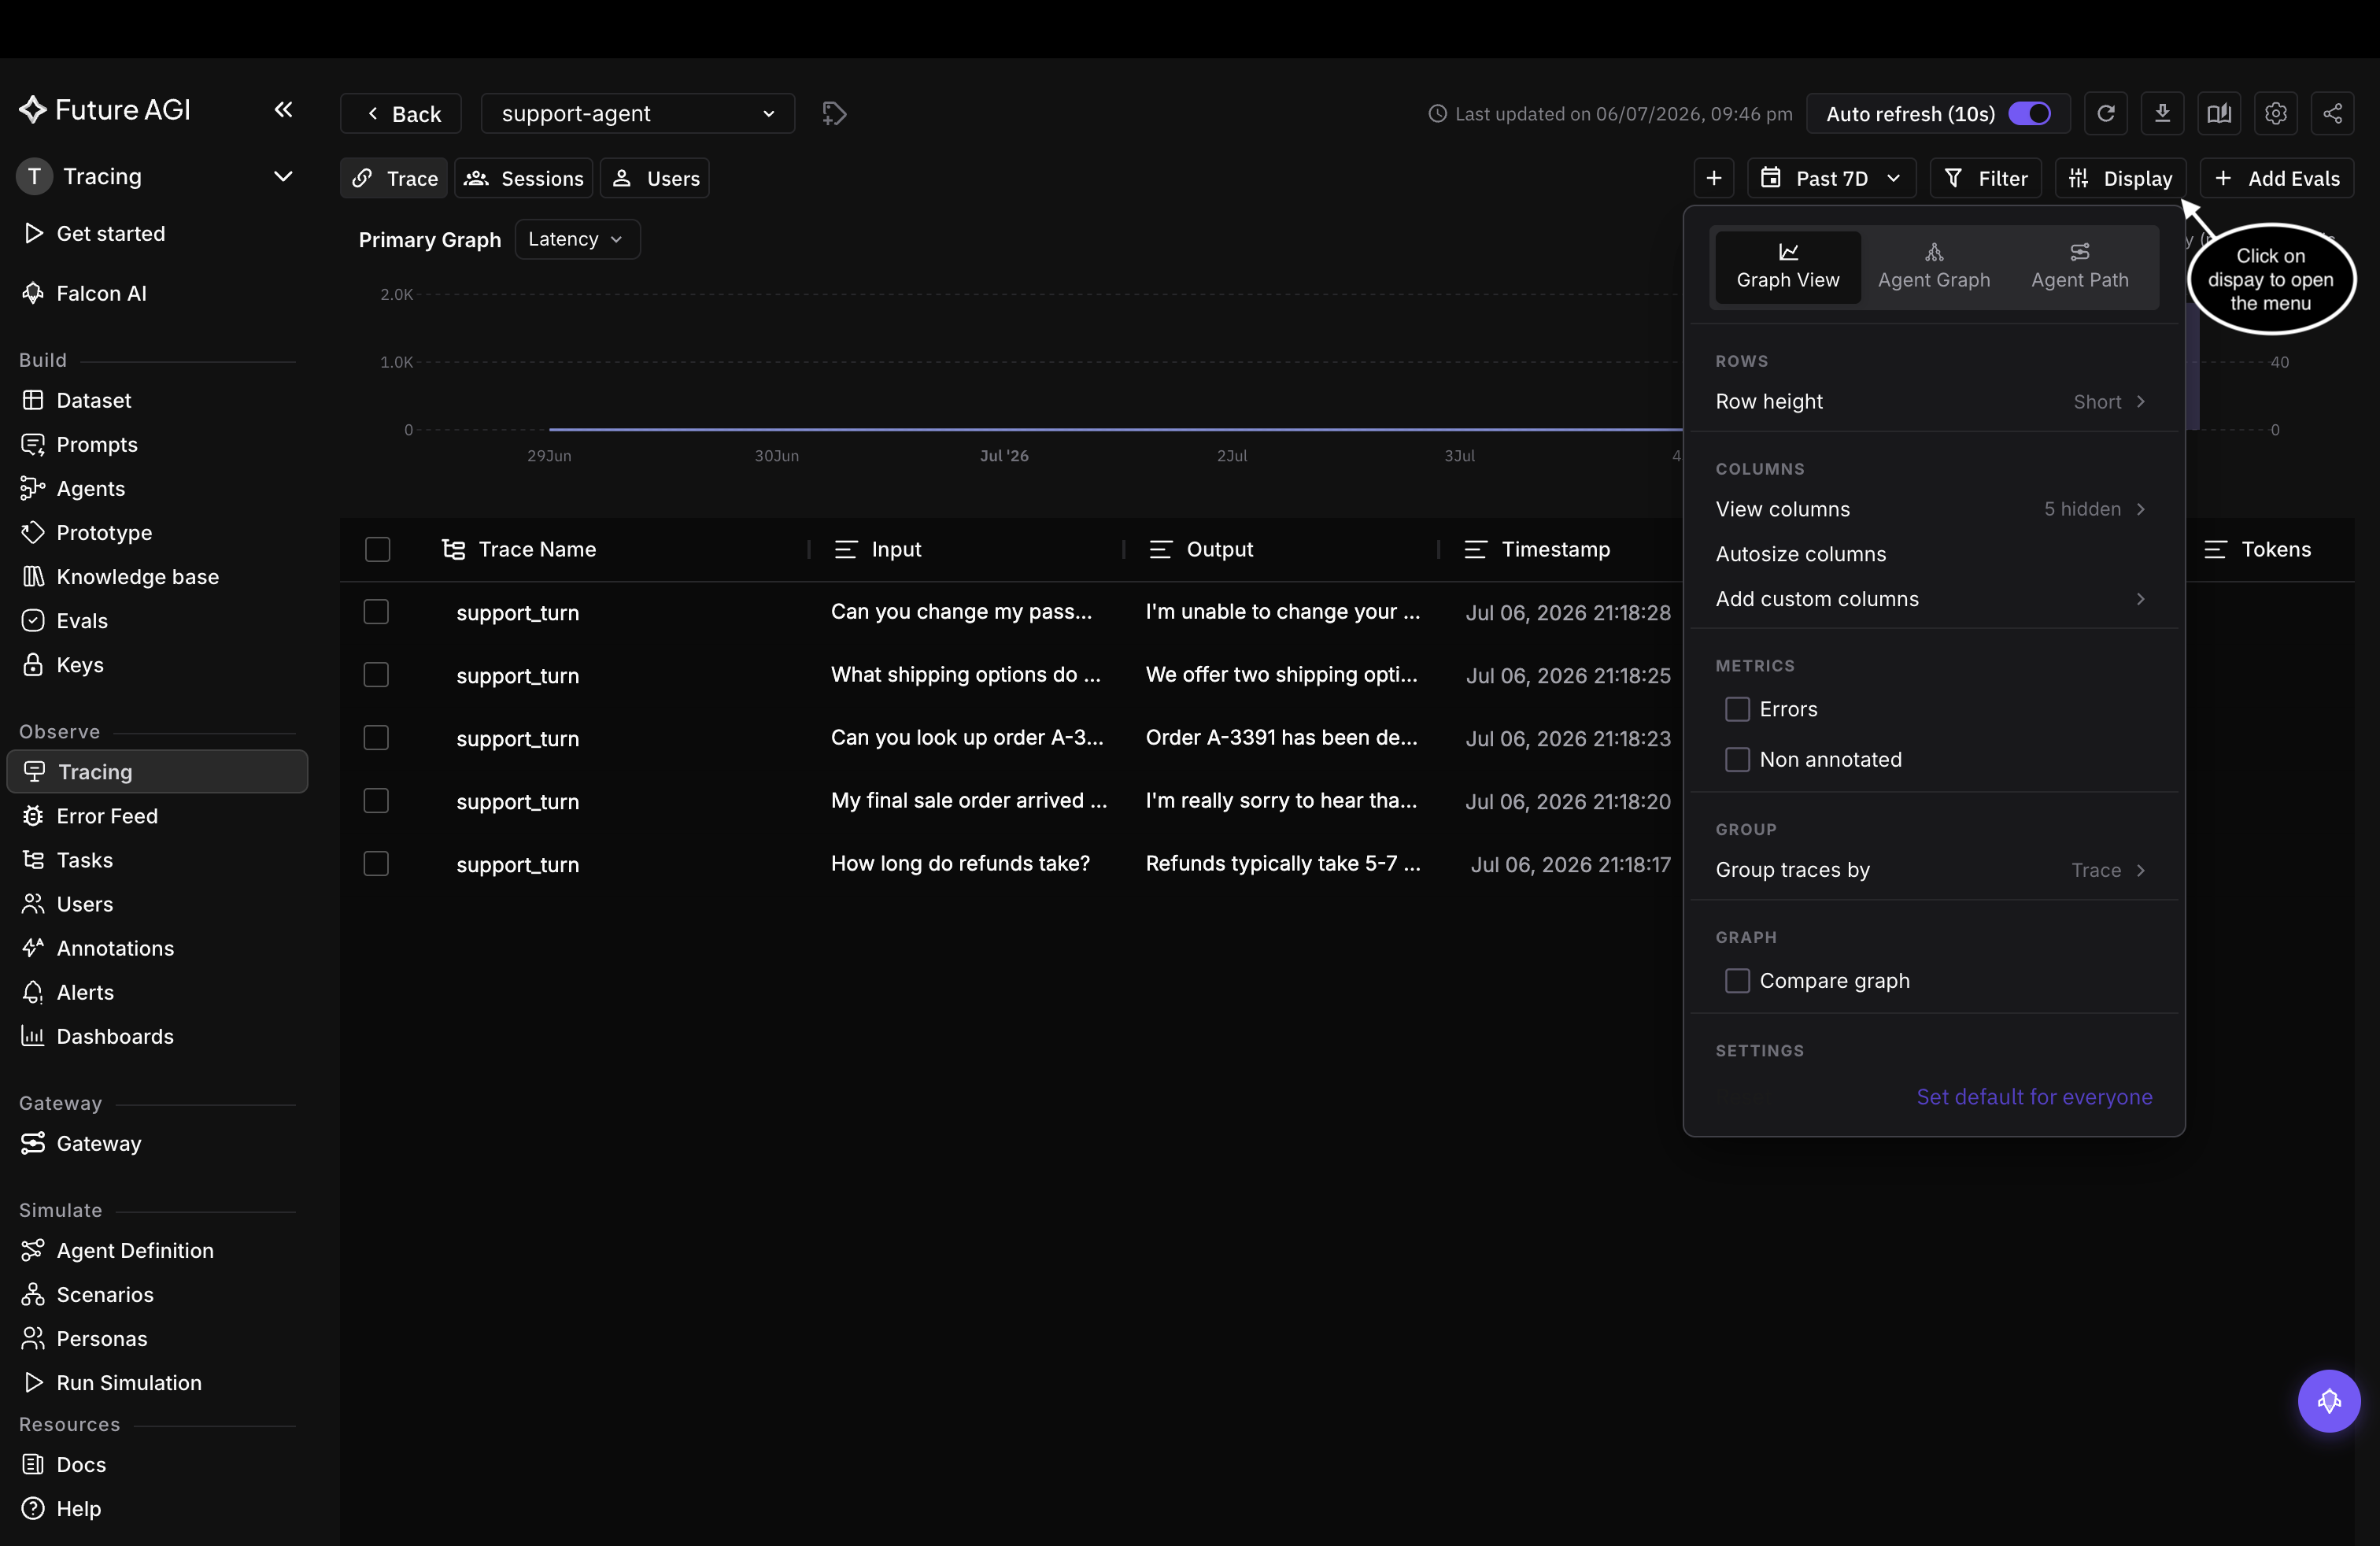The width and height of the screenshot is (2380, 1546).
Task: Expand Add custom columns submenu
Action: 1933,598
